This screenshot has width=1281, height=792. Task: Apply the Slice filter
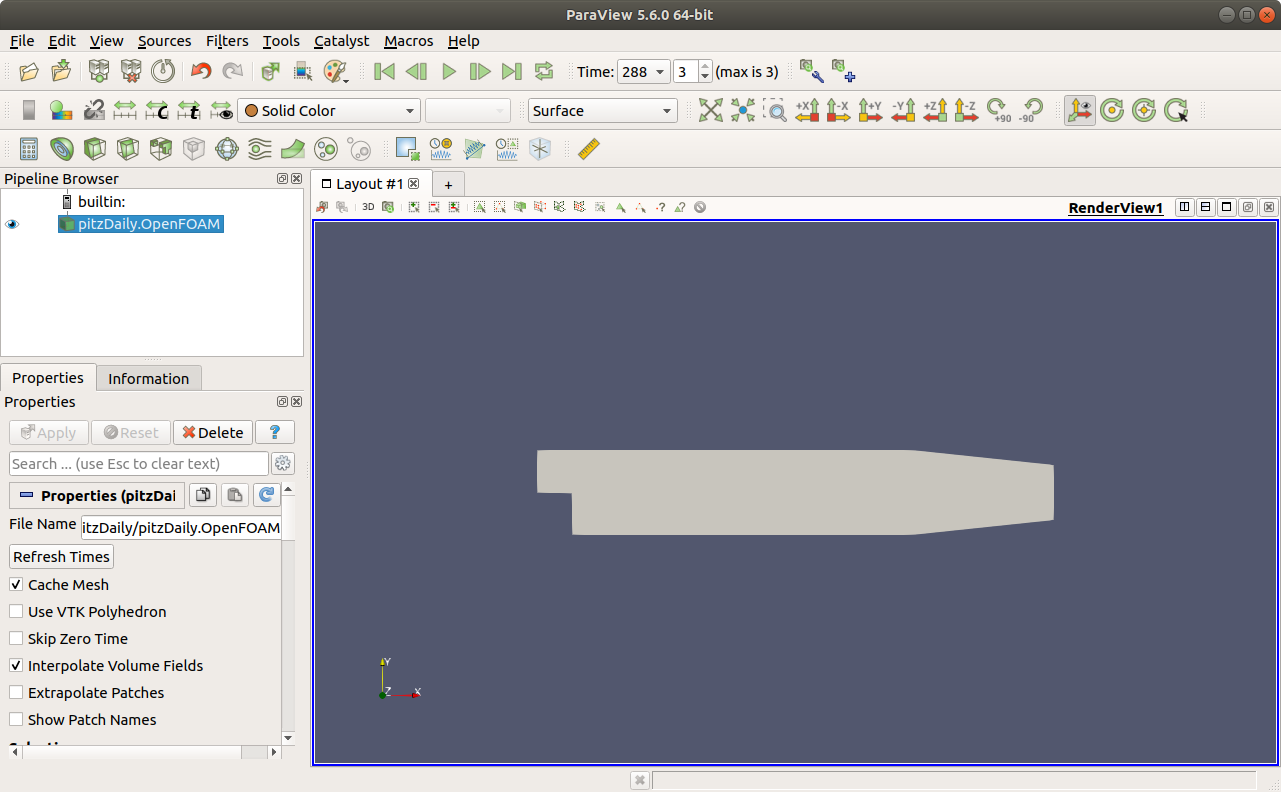coord(127,150)
